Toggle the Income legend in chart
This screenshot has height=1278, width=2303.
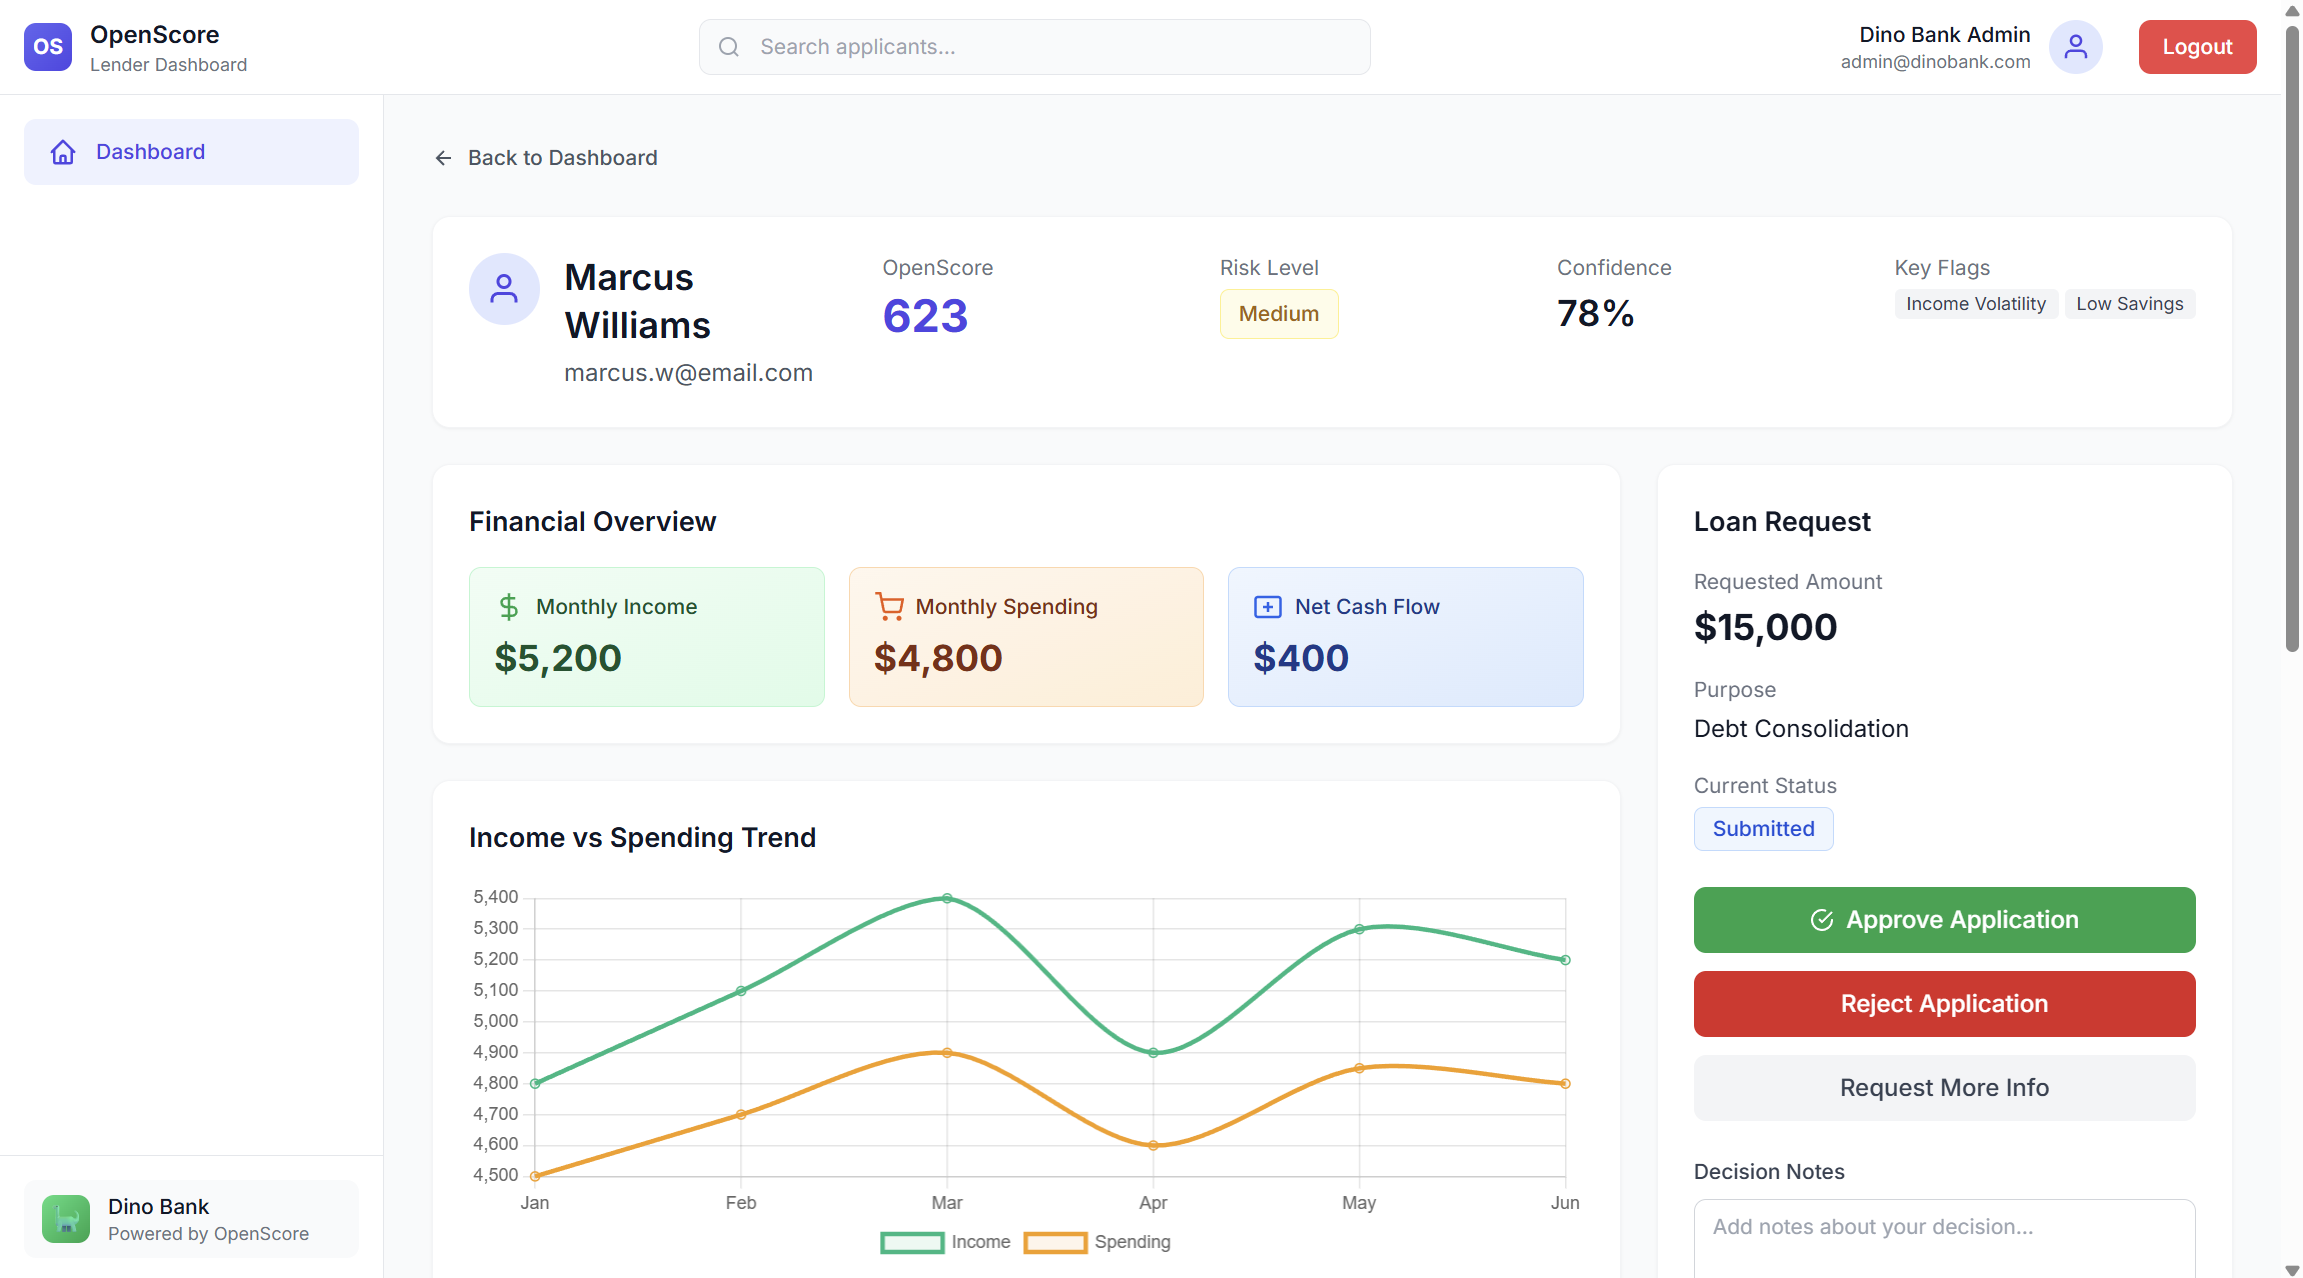[x=945, y=1242]
